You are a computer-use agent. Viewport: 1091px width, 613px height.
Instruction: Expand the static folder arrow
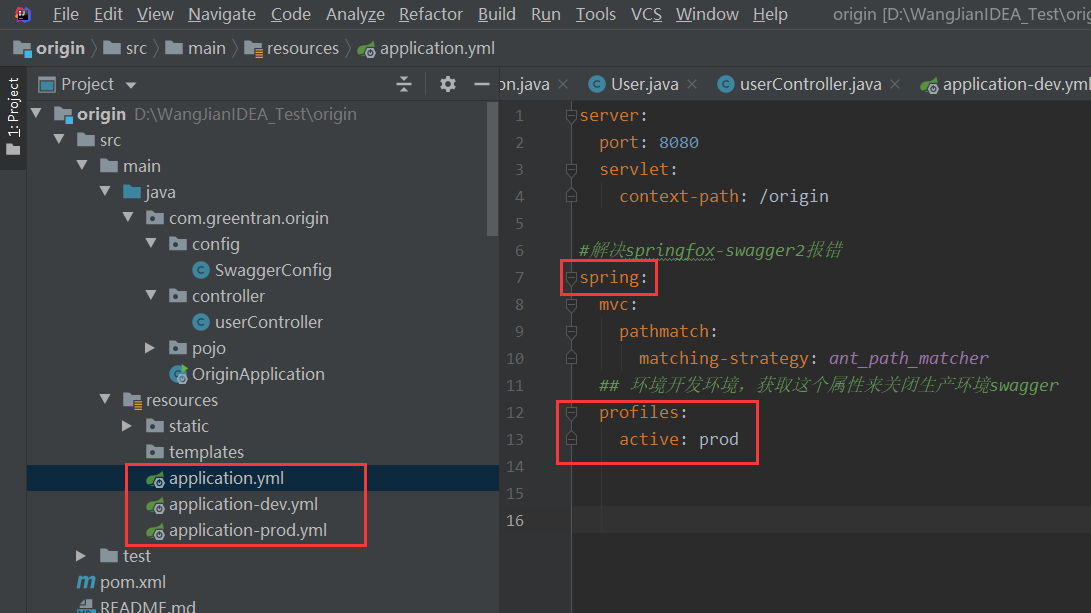pos(127,426)
